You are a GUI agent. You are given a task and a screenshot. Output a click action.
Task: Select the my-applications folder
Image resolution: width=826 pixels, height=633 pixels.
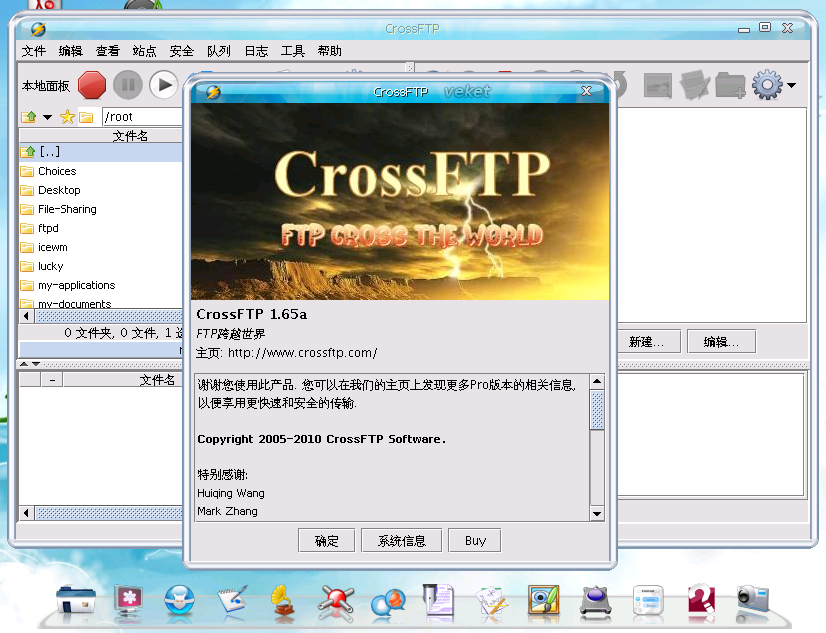(101, 285)
